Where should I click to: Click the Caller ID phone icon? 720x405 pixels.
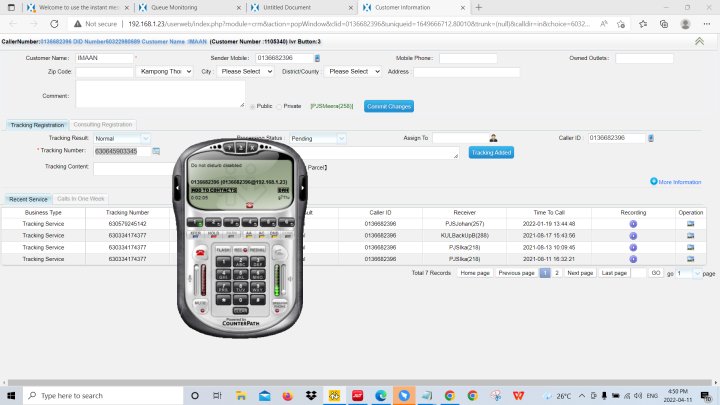click(x=651, y=138)
